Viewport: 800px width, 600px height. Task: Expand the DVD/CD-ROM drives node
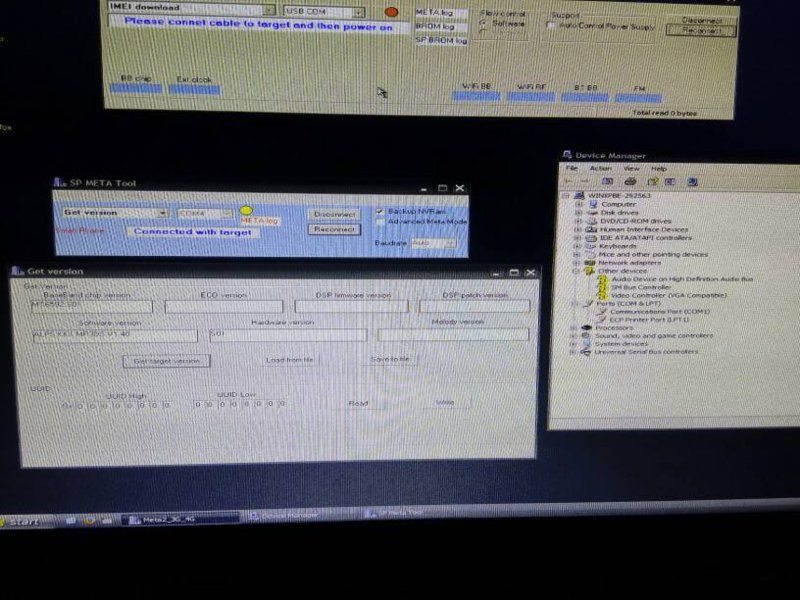tap(578, 221)
